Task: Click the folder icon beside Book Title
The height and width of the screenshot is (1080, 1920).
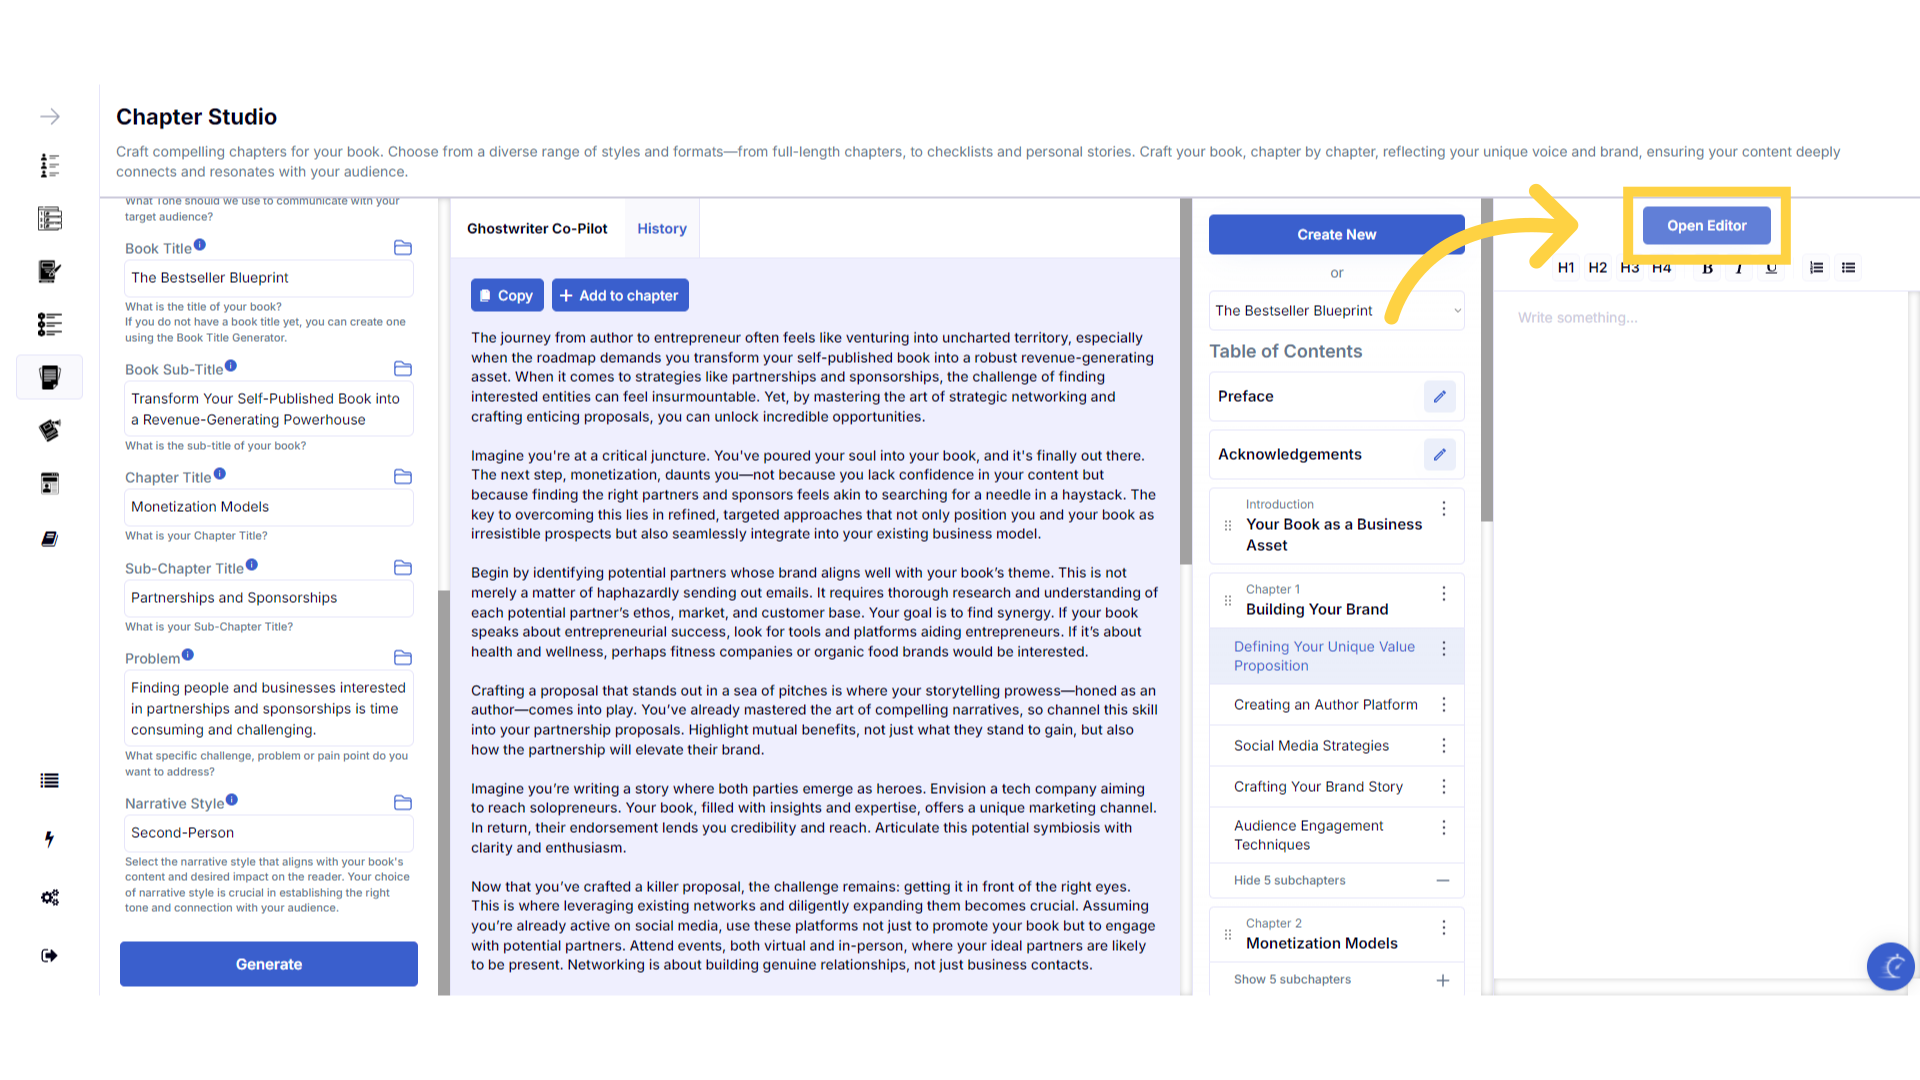Action: (x=403, y=248)
